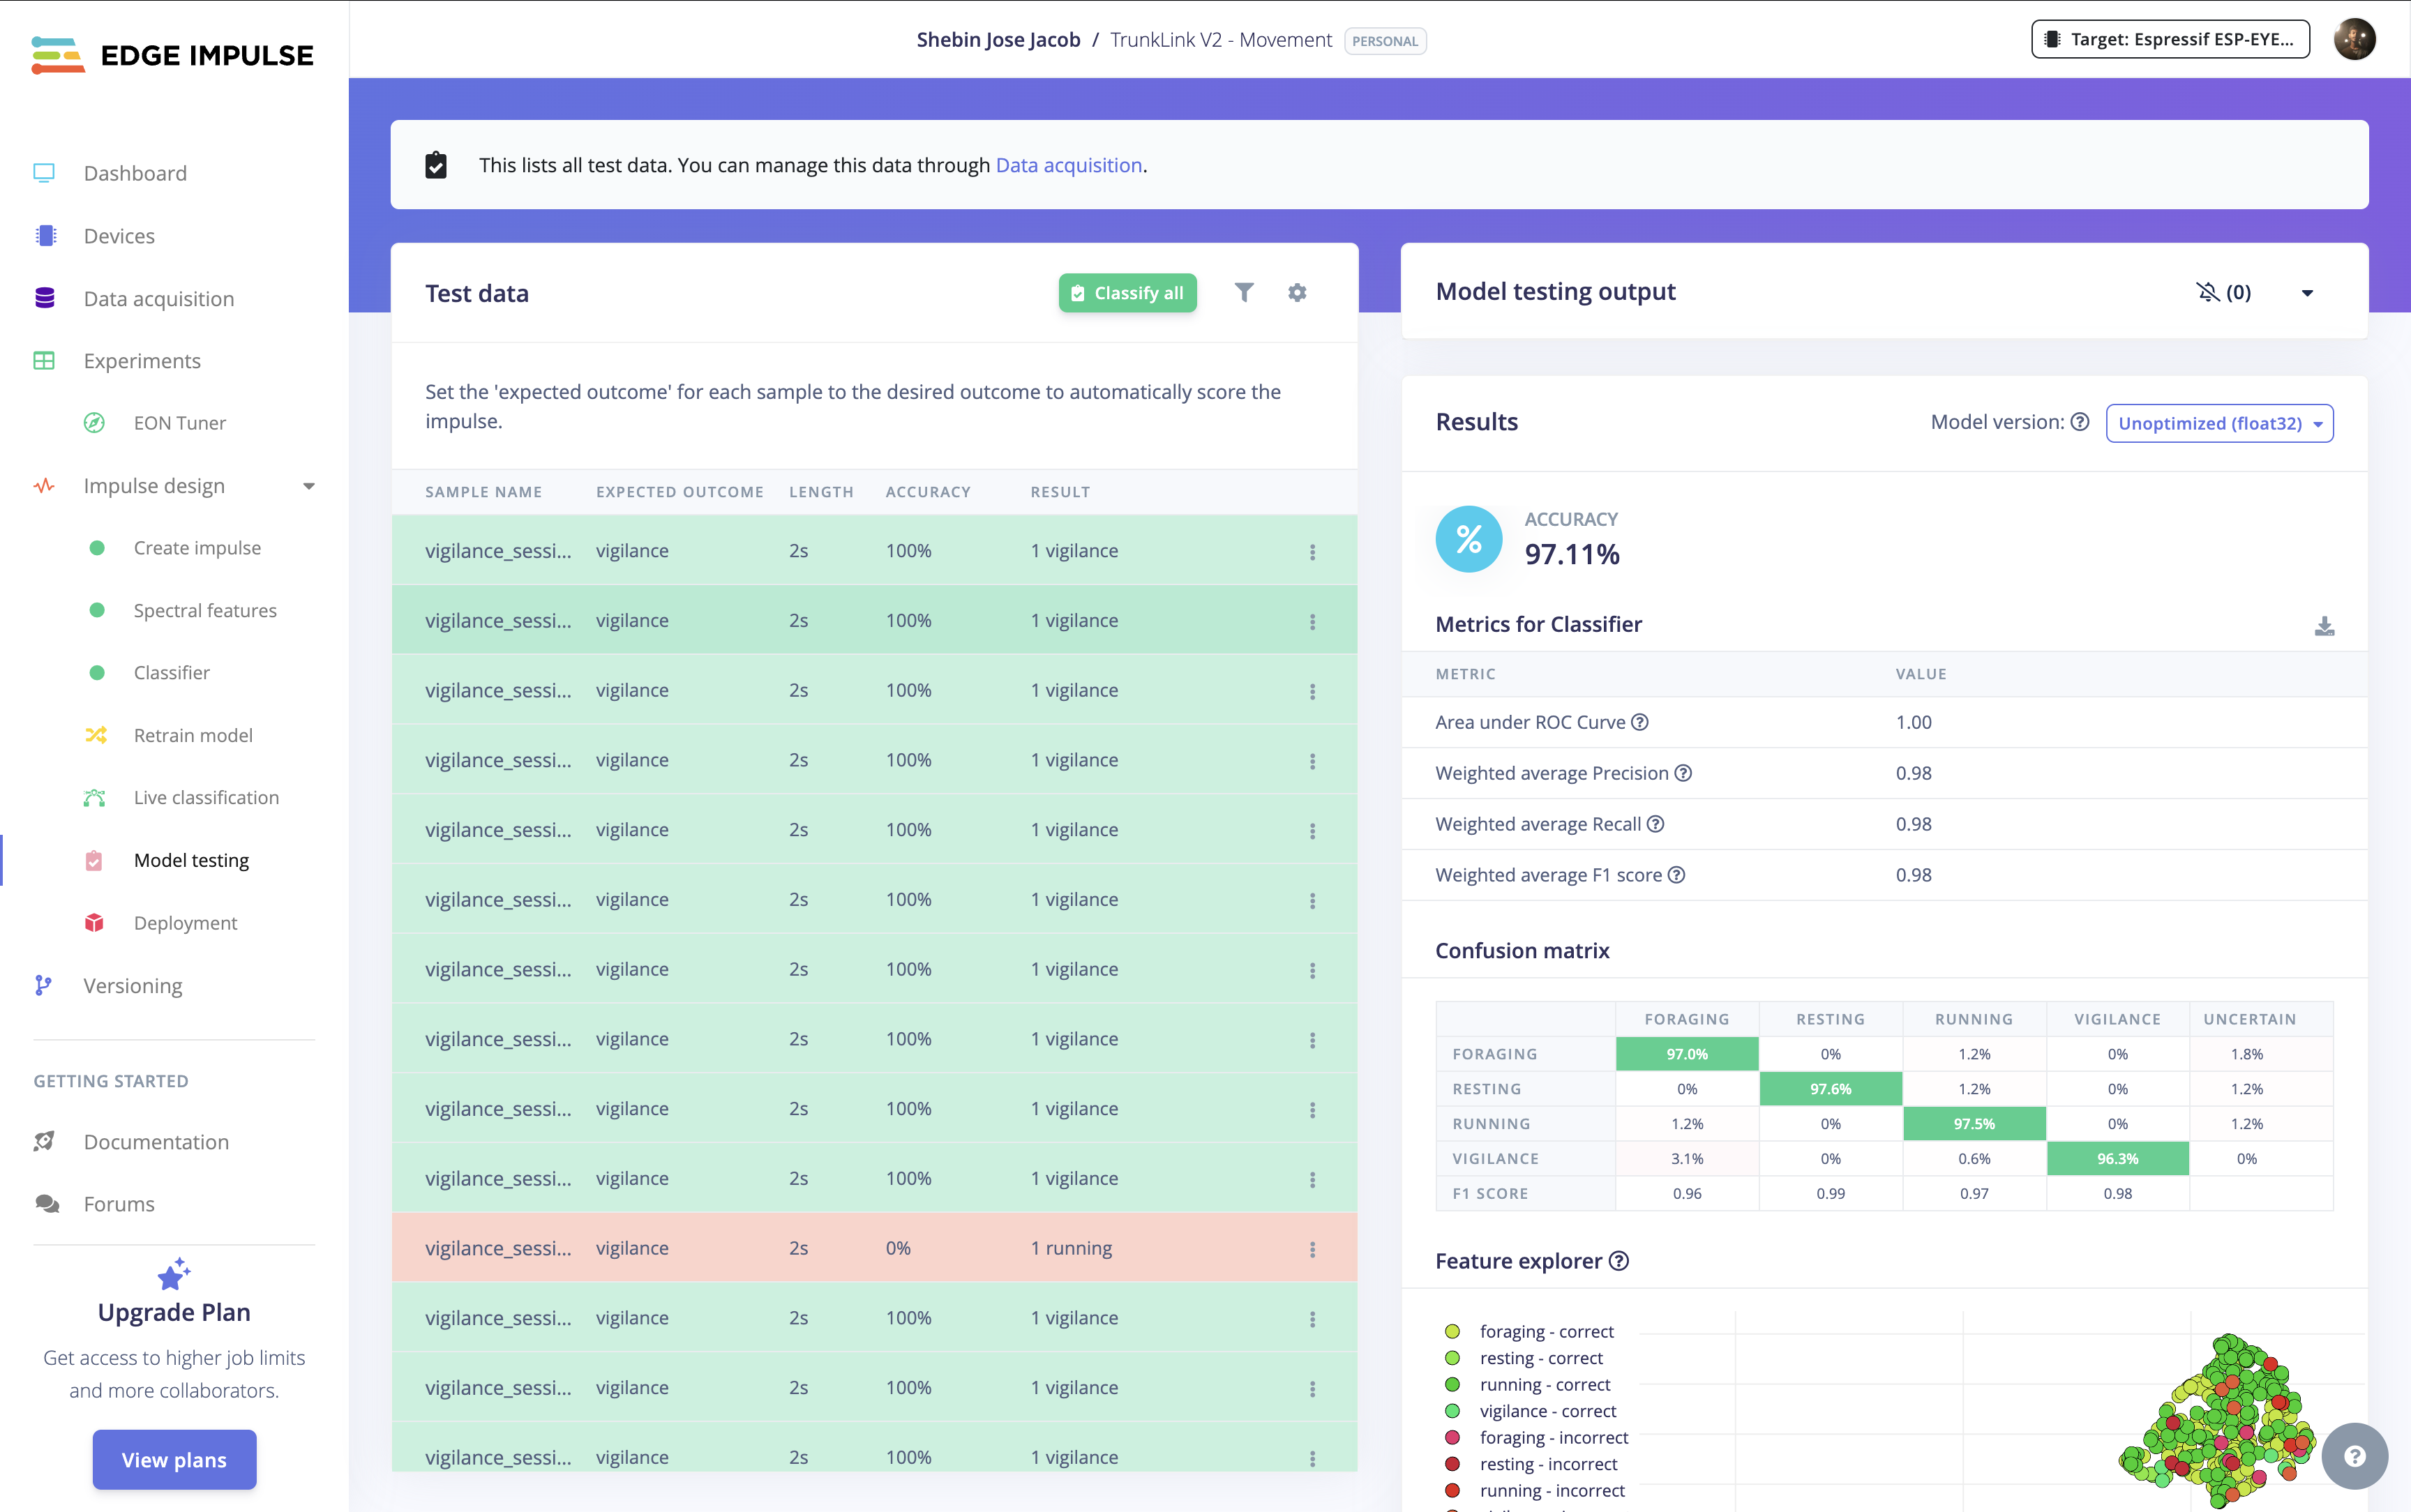
Task: Select the Target: Espressif ESP-EYE button
Action: pos(2170,40)
